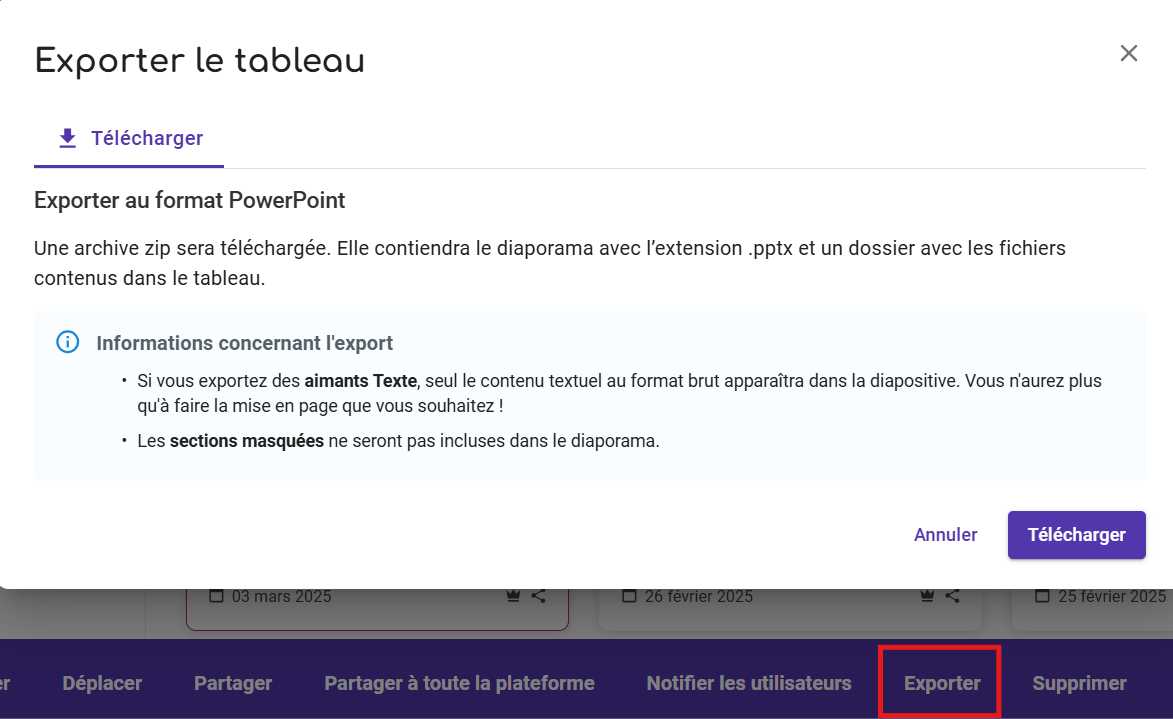Cancel the export with Annuler
The height and width of the screenshot is (719, 1173).
(945, 535)
